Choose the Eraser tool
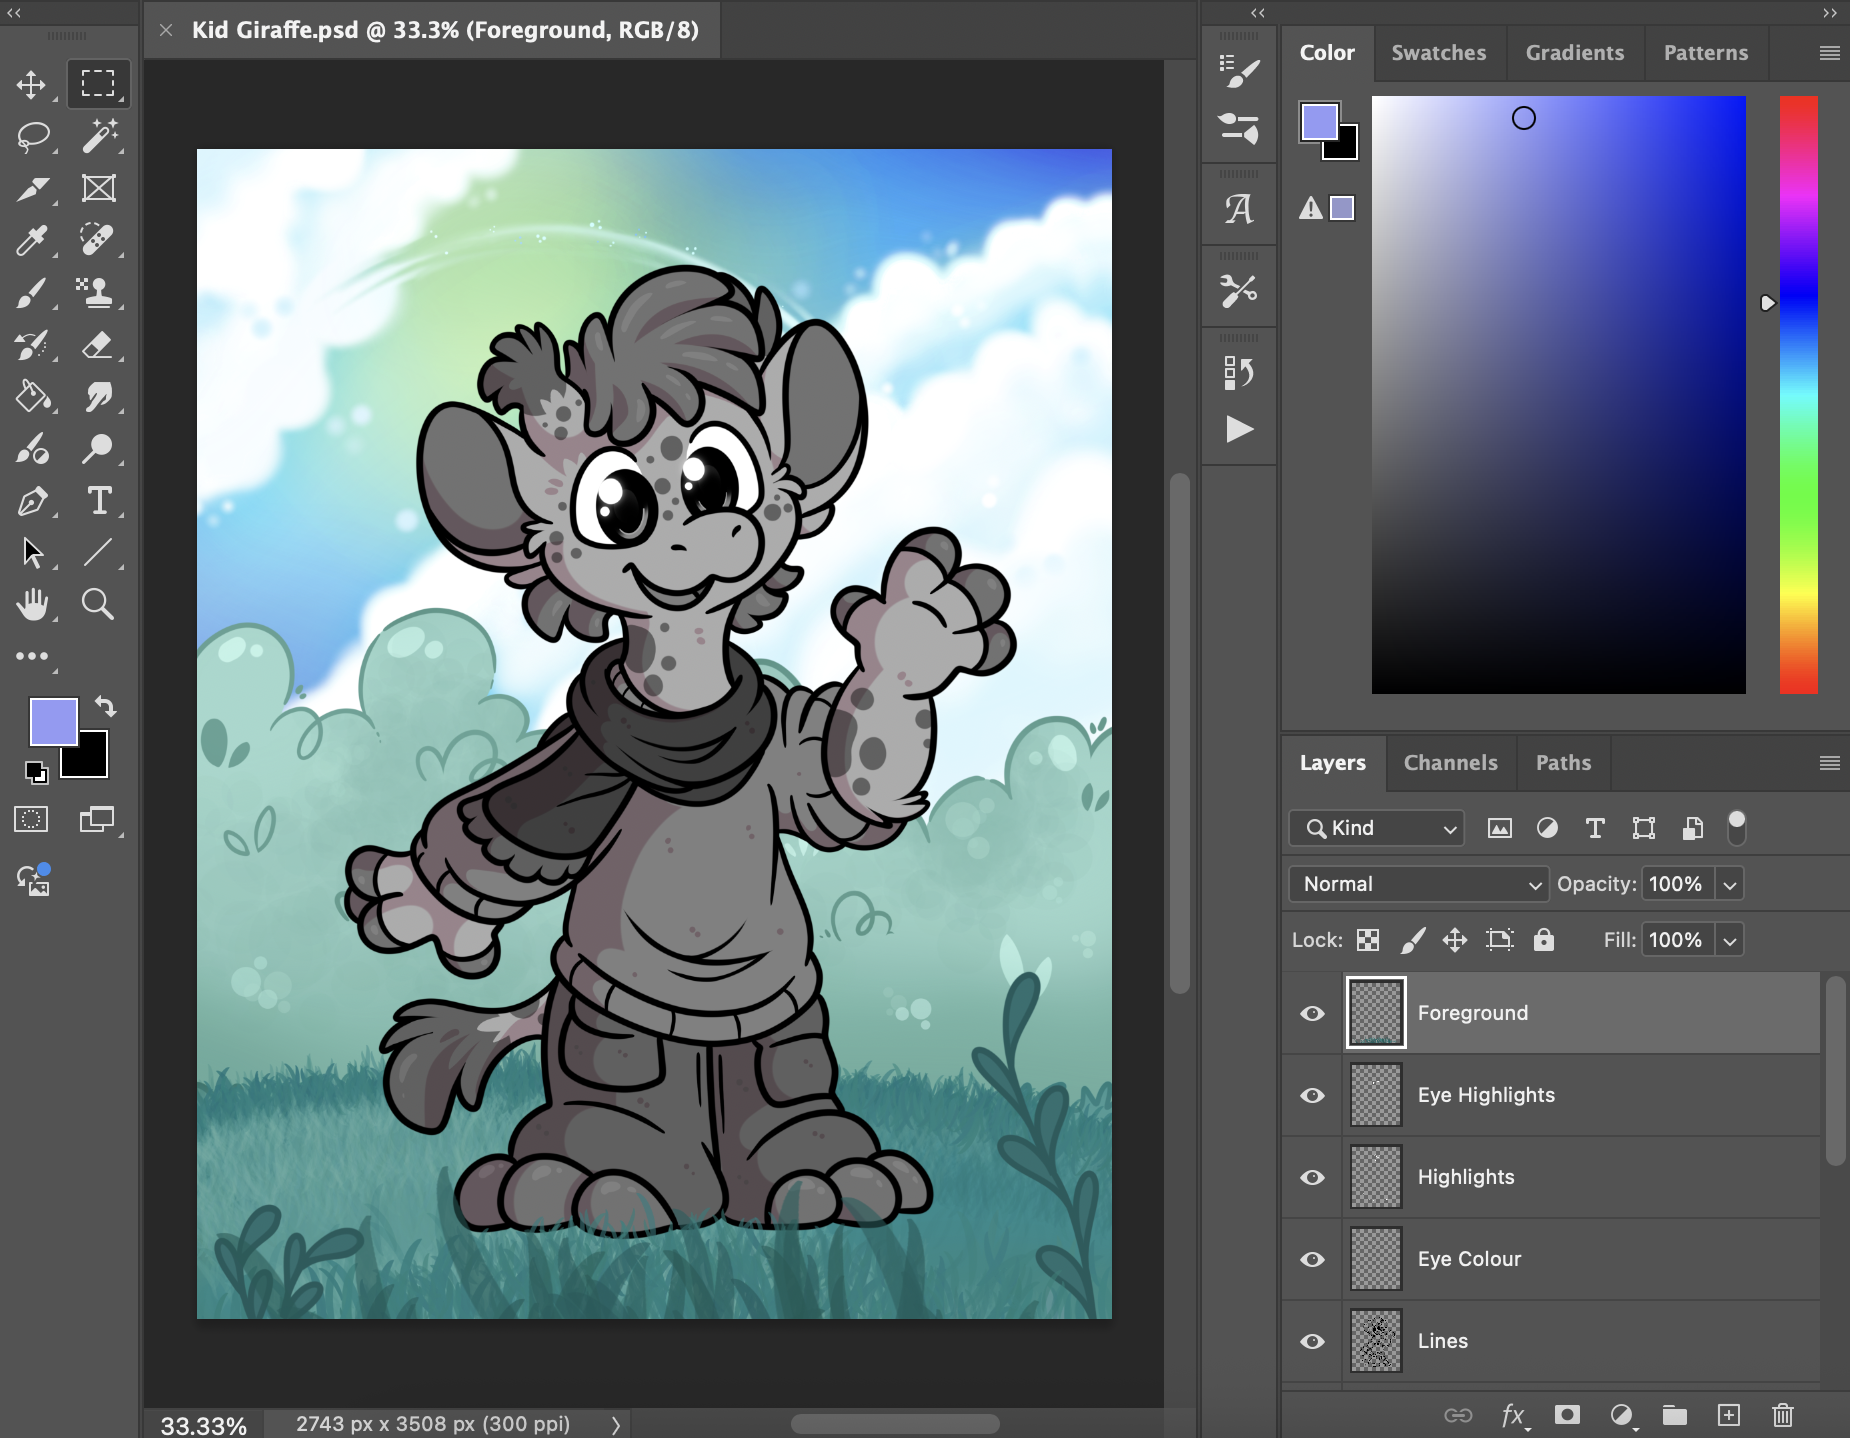The width and height of the screenshot is (1850, 1438). [97, 344]
